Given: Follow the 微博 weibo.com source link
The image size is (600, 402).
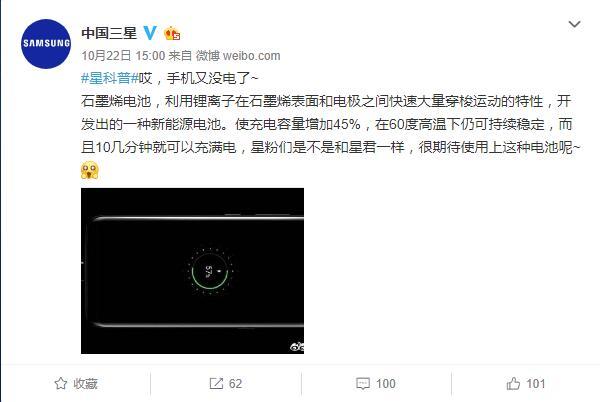Looking at the screenshot, I should point(238,56).
